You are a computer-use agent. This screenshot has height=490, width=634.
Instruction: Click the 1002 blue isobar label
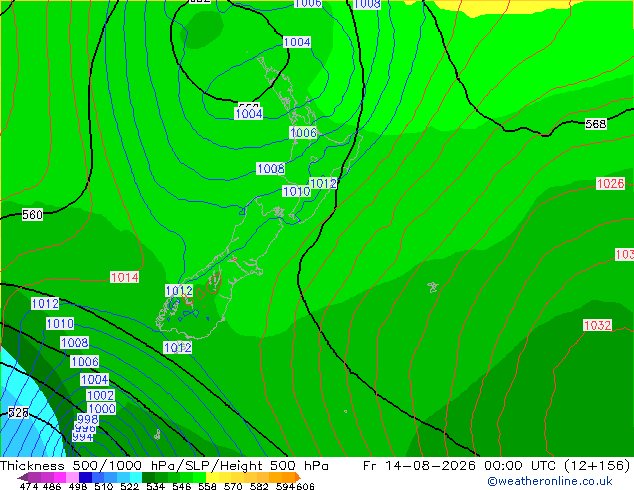100,395
